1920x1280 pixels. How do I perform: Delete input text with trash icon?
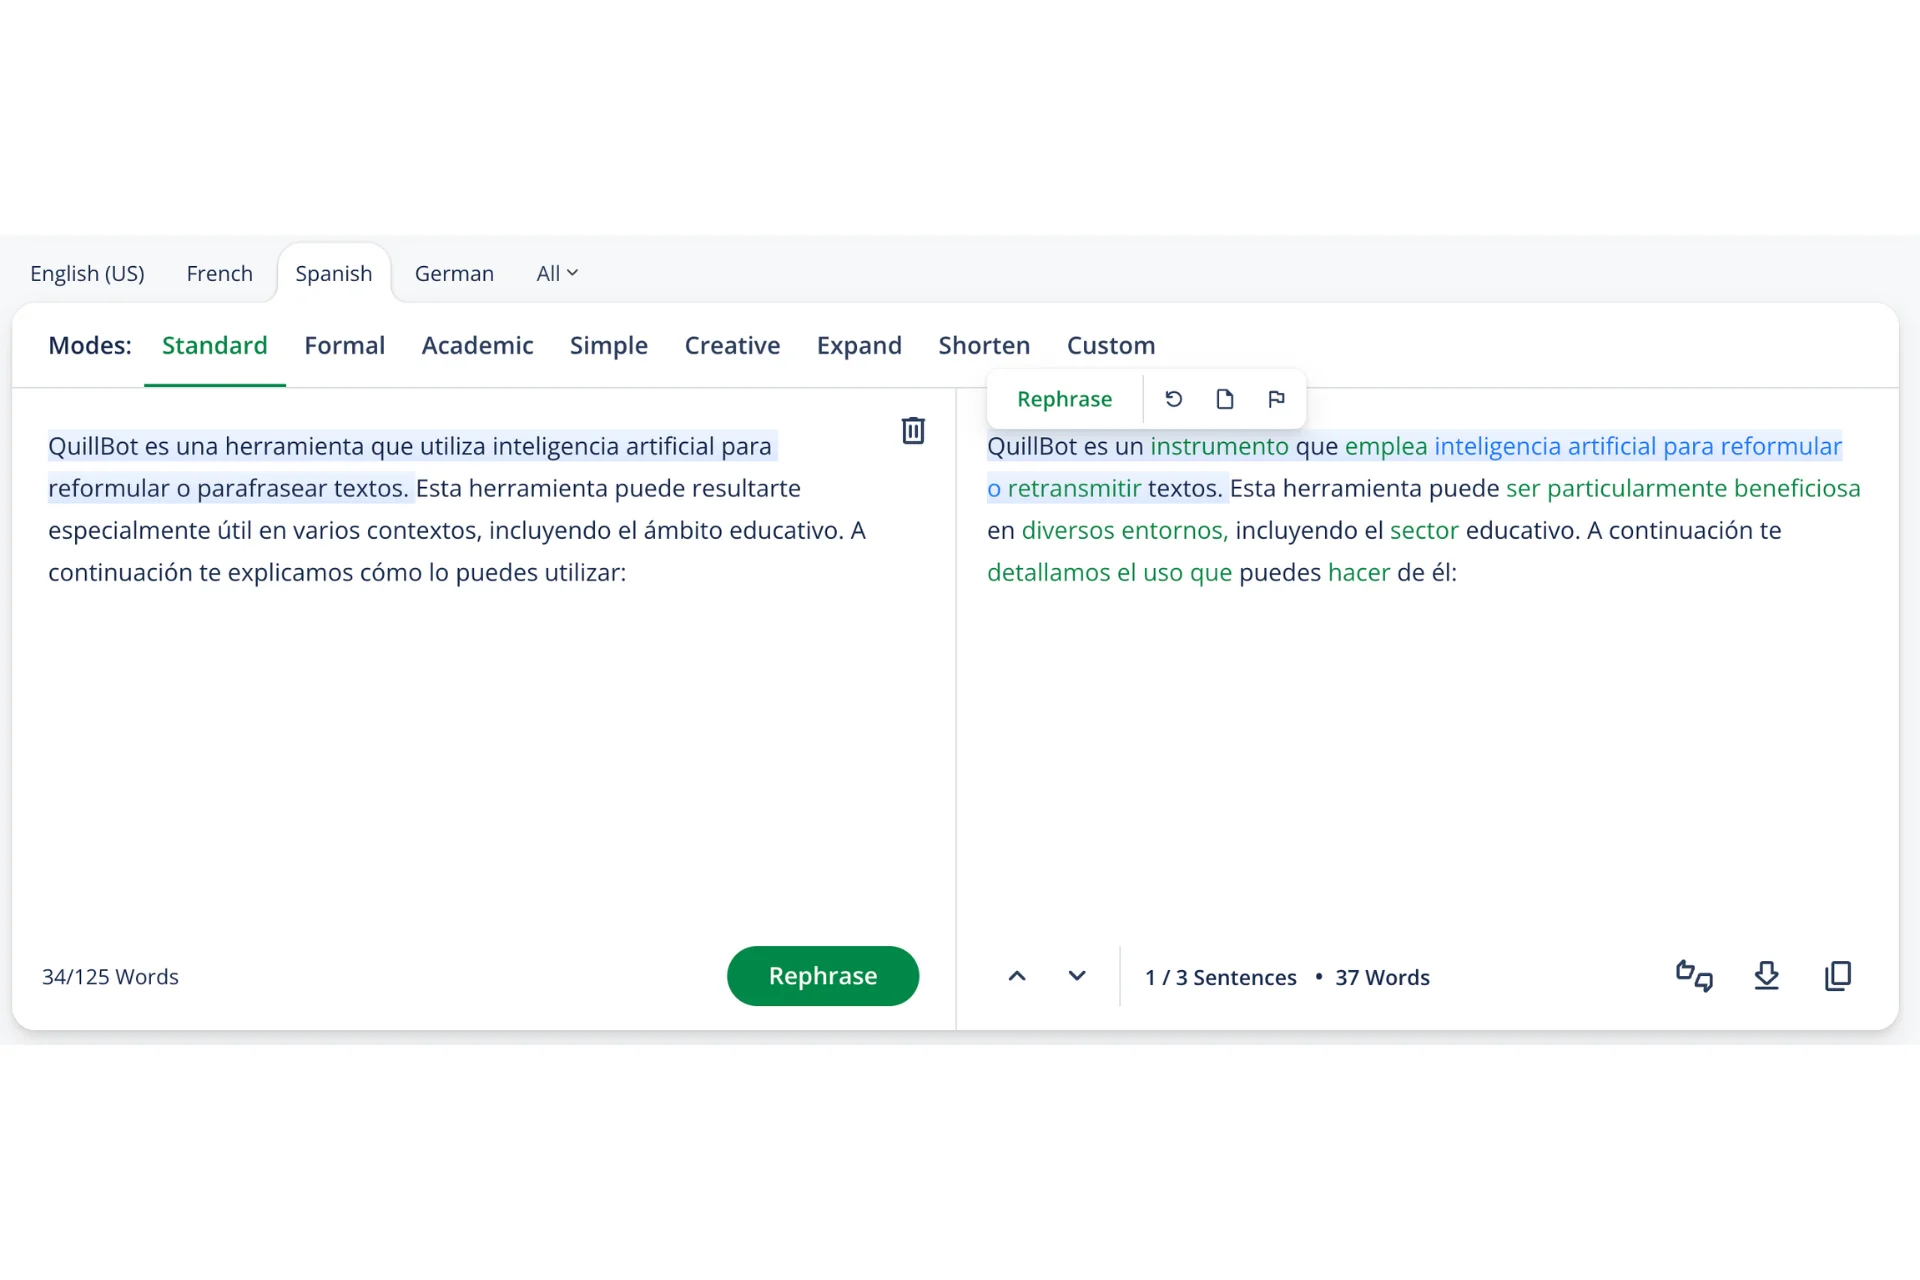click(913, 431)
